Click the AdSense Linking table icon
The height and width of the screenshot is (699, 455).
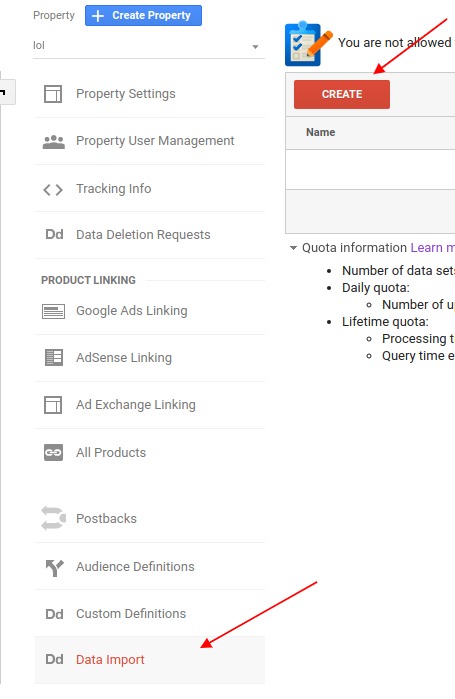54,358
